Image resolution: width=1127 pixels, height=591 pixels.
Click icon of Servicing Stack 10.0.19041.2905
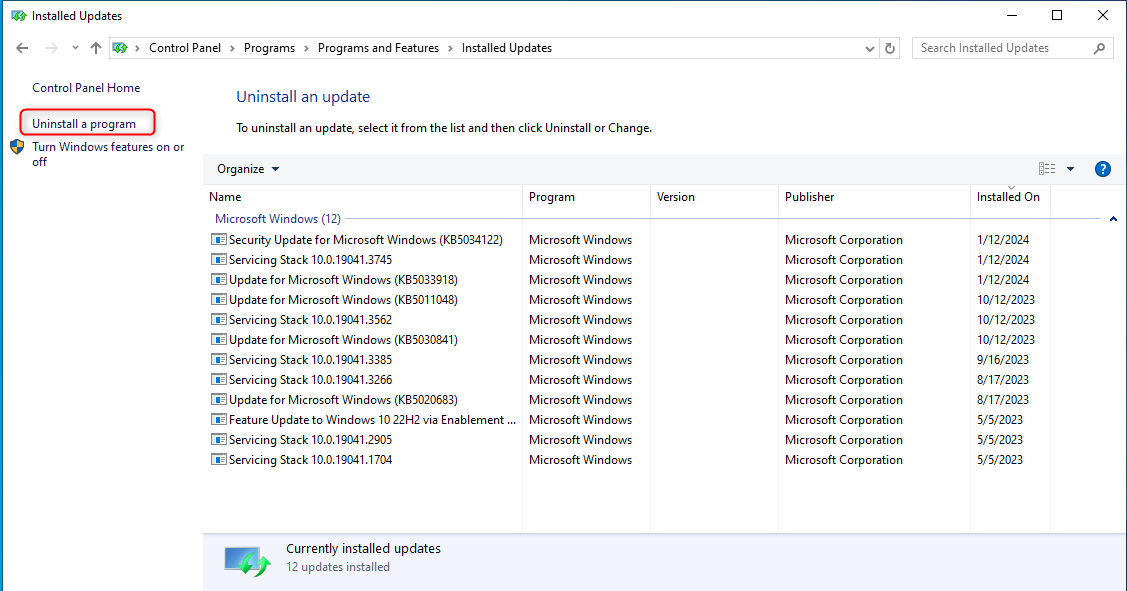tap(218, 440)
